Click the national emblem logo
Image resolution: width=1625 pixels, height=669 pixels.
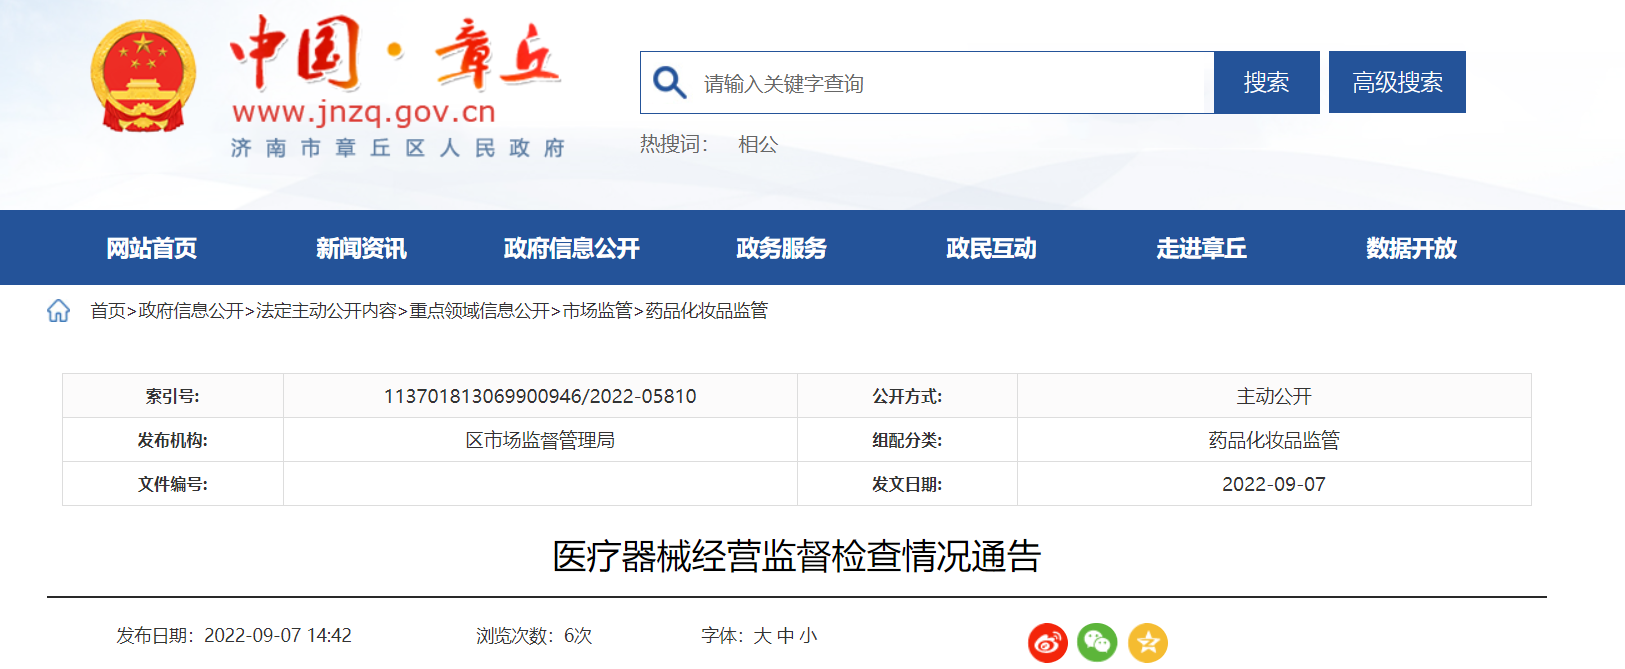coord(143,78)
